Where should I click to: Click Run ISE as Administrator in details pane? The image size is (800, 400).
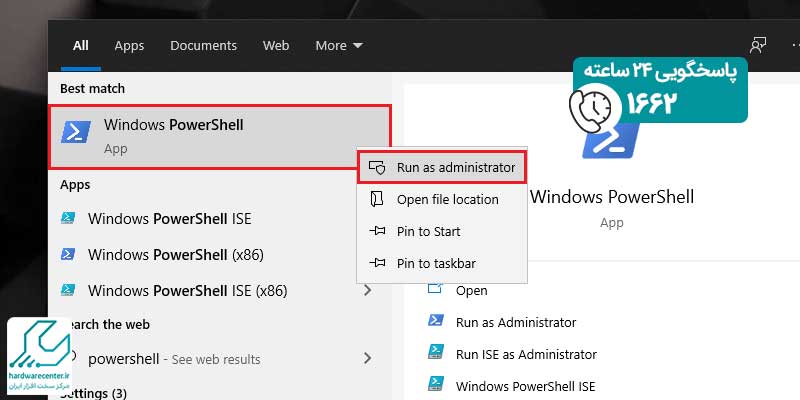click(x=526, y=354)
